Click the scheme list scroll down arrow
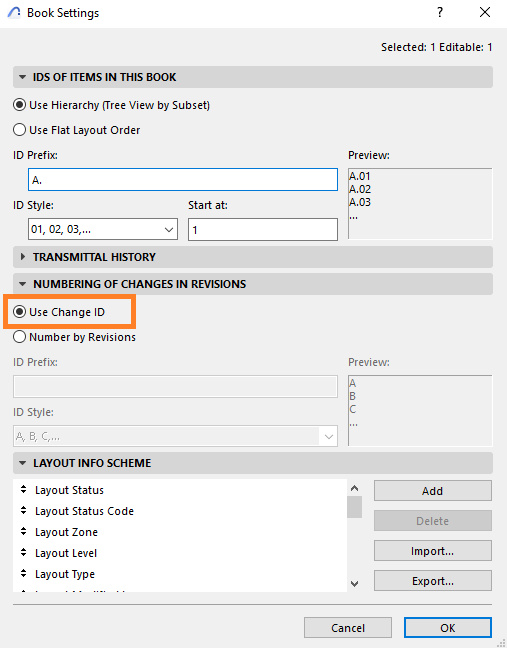Image resolution: width=507 pixels, height=648 pixels. (x=355, y=584)
